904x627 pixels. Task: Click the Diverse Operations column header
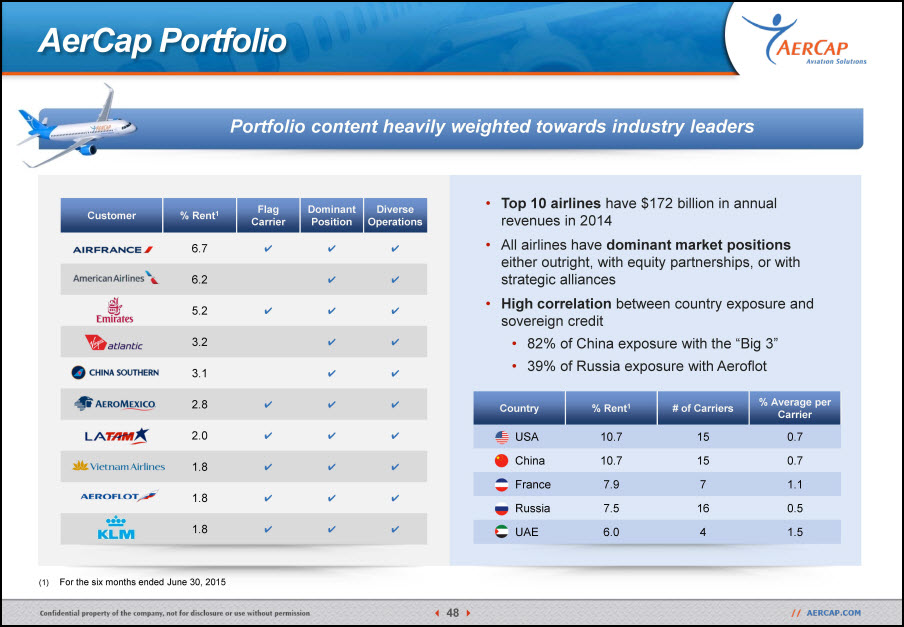tap(396, 216)
